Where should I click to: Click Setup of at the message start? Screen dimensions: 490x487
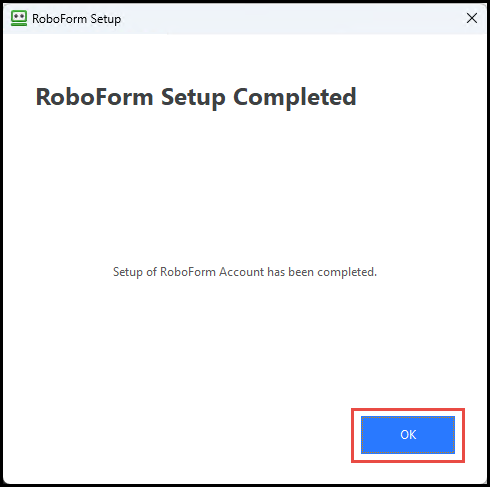click(x=135, y=272)
